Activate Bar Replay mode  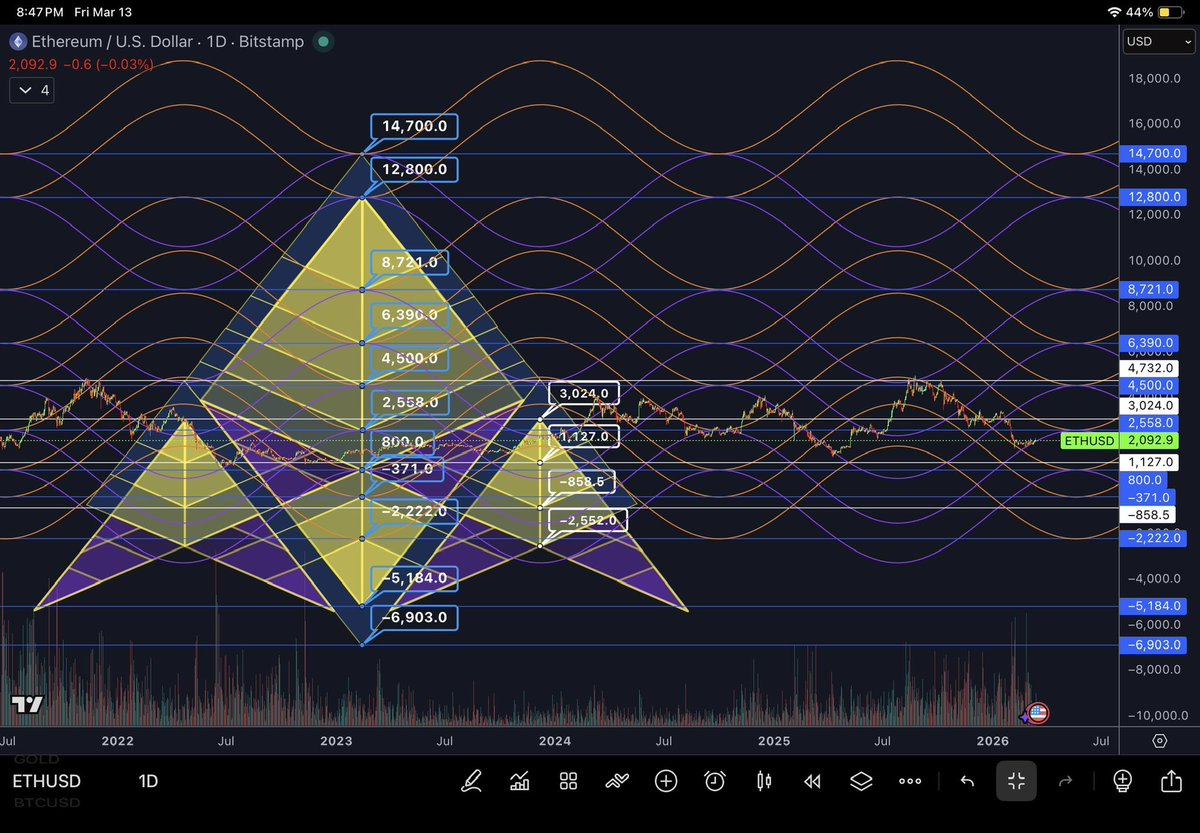coord(812,781)
